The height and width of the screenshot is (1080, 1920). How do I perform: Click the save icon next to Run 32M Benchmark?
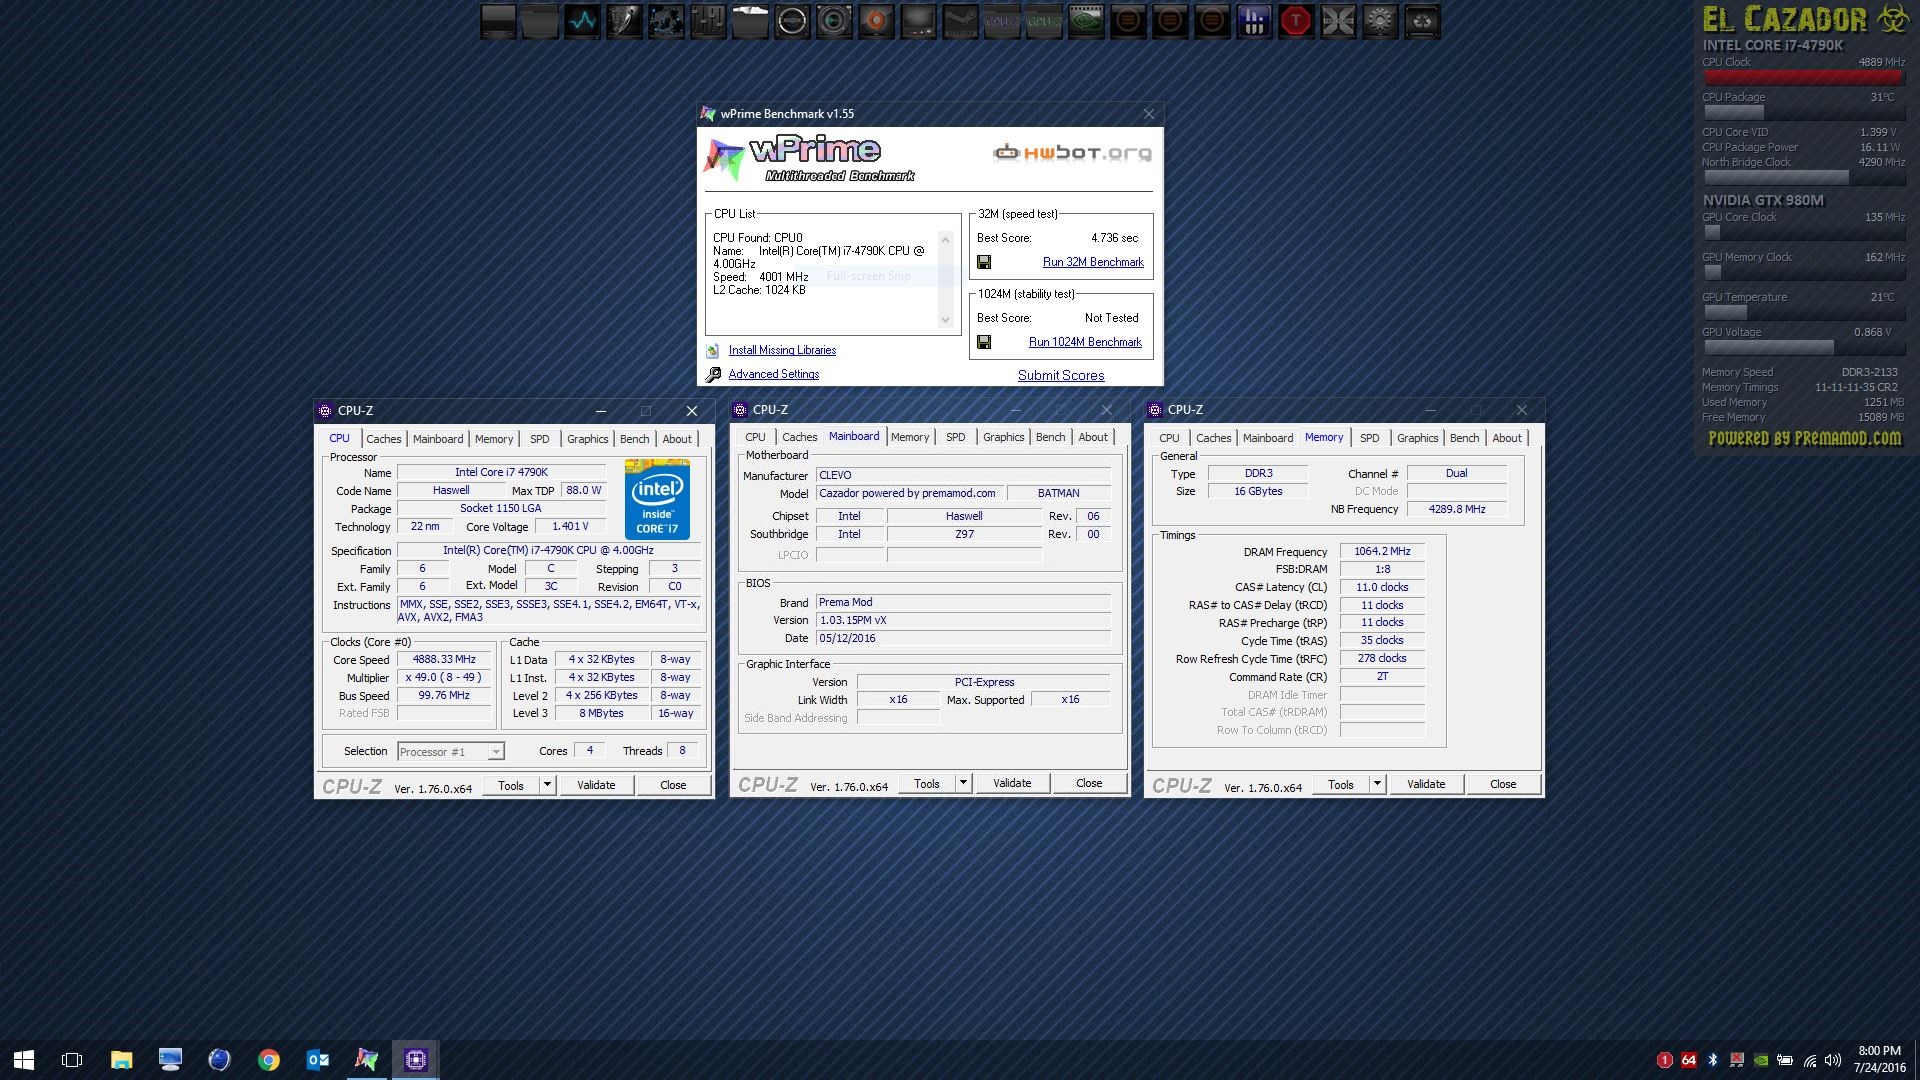pos(984,262)
